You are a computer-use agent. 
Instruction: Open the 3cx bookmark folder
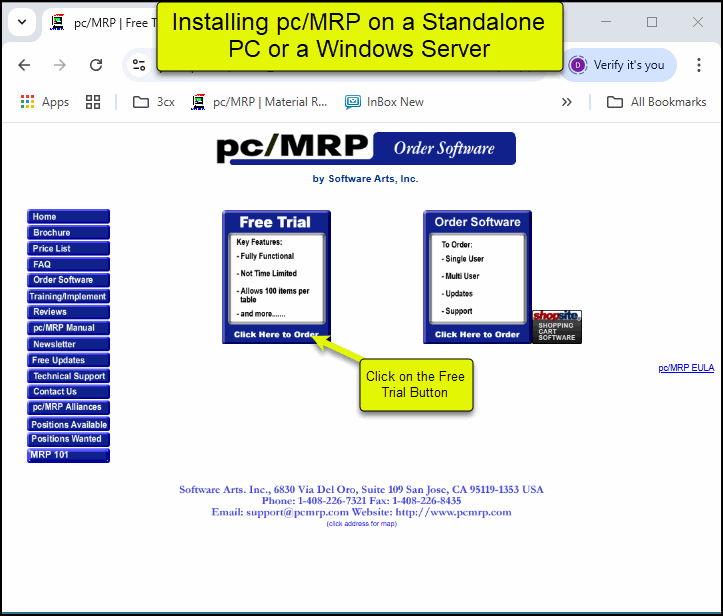(x=154, y=102)
